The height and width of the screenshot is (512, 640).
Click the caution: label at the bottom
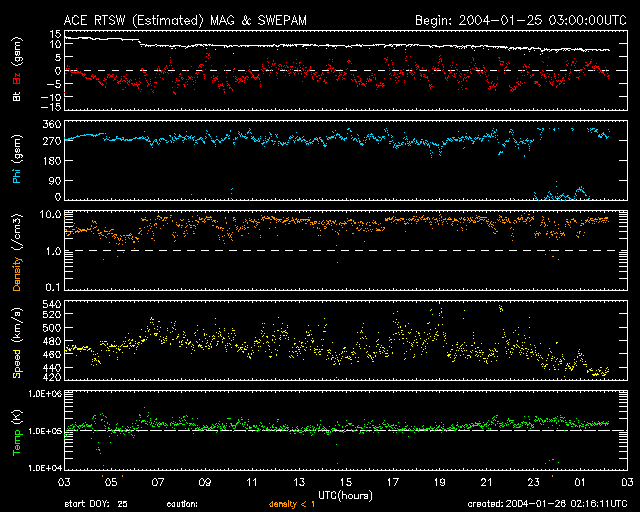[182, 504]
